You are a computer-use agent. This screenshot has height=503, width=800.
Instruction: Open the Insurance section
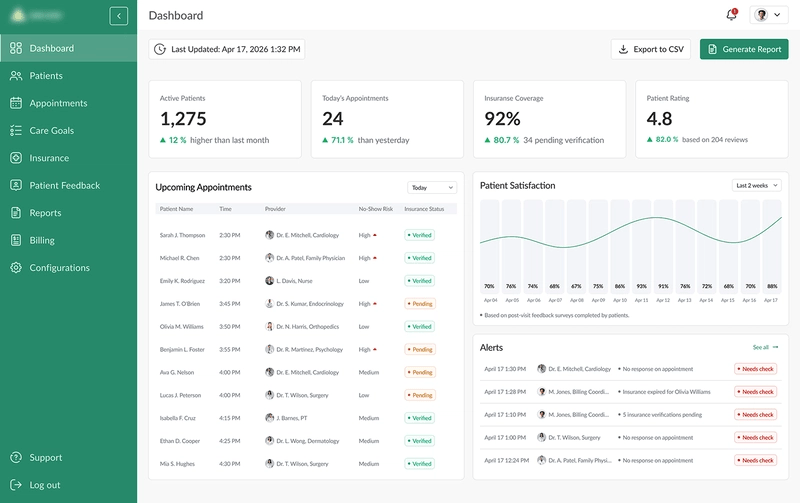[68, 158]
